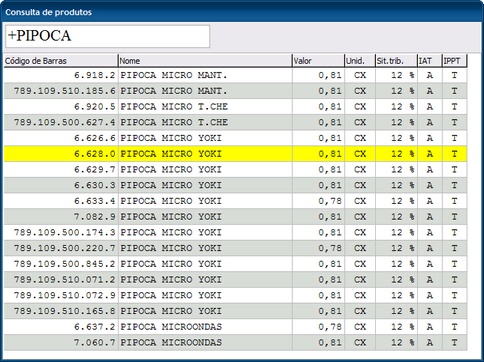Click PIPOCA MICRO YOKI name in highlighted row
This screenshot has height=362, width=484.
(171, 154)
